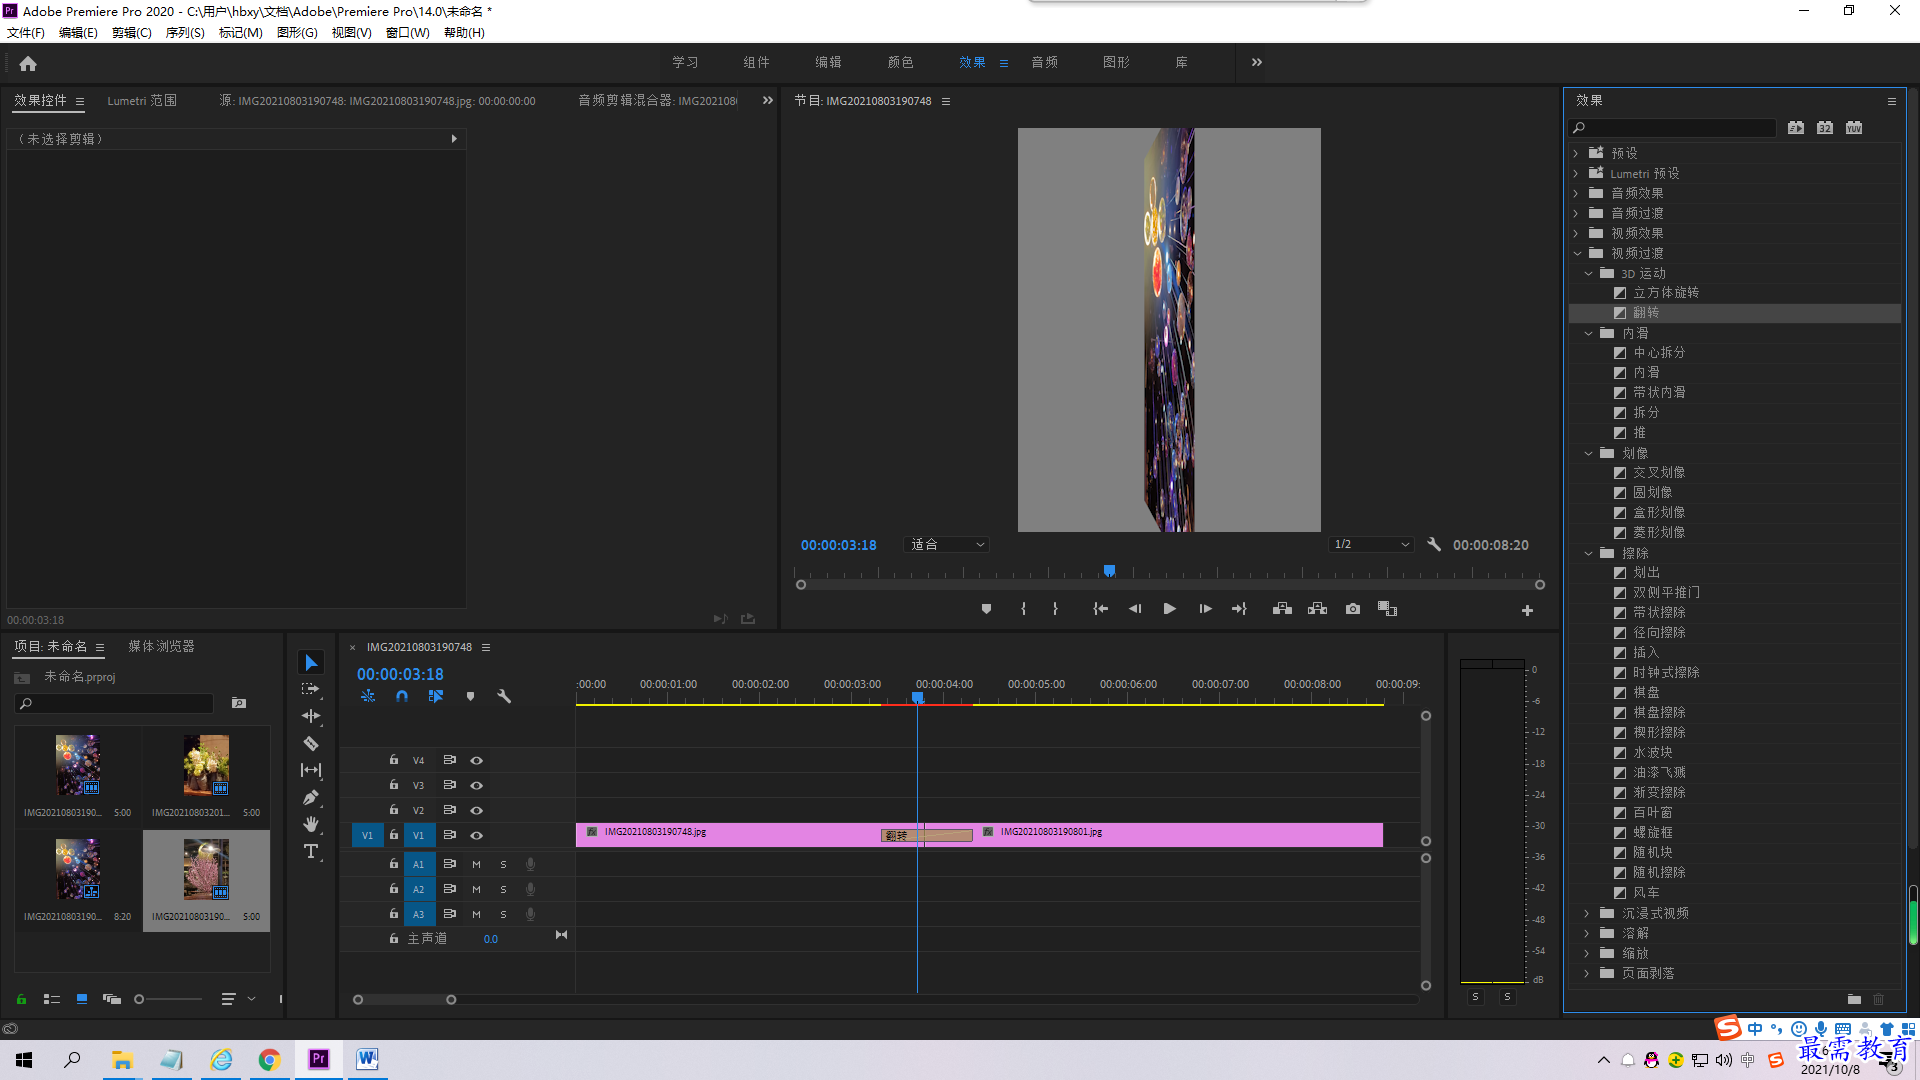Mute audio track A1

coord(476,864)
